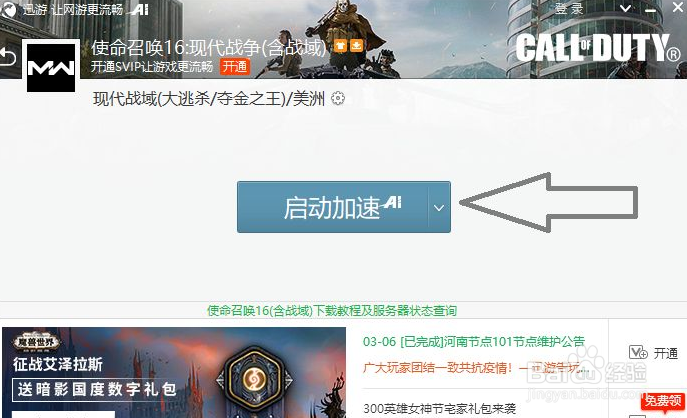
Task: Select the 现代战域 美洲 server region
Action: (209, 99)
